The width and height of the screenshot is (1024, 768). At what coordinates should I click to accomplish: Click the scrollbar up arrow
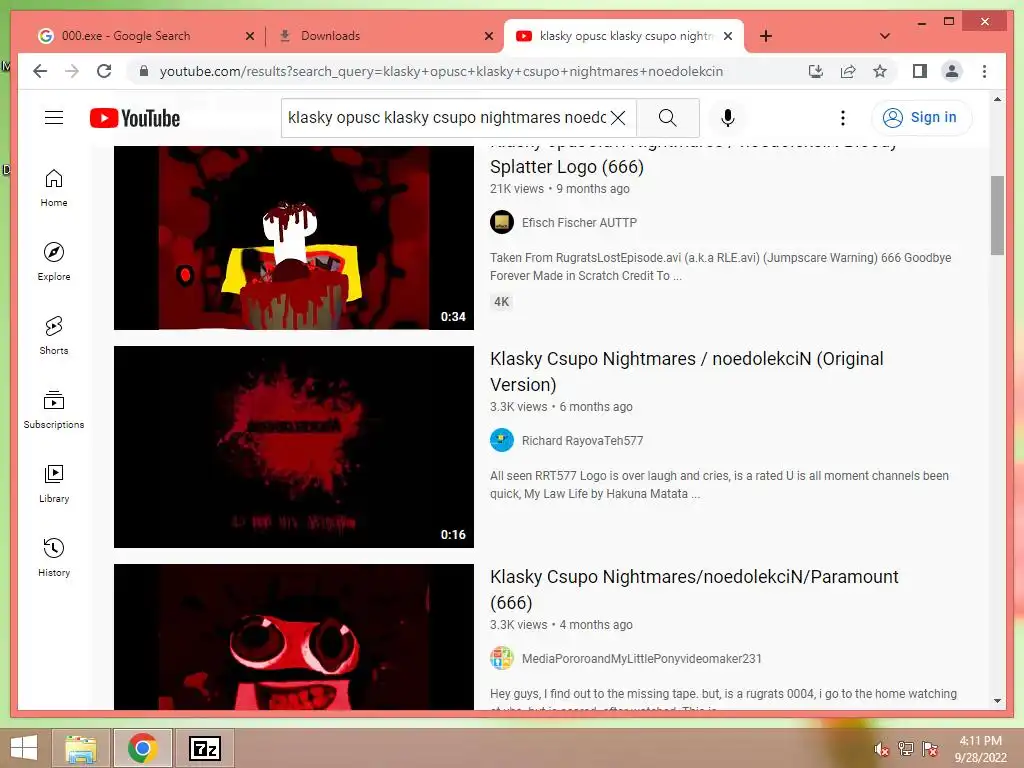(x=997, y=99)
